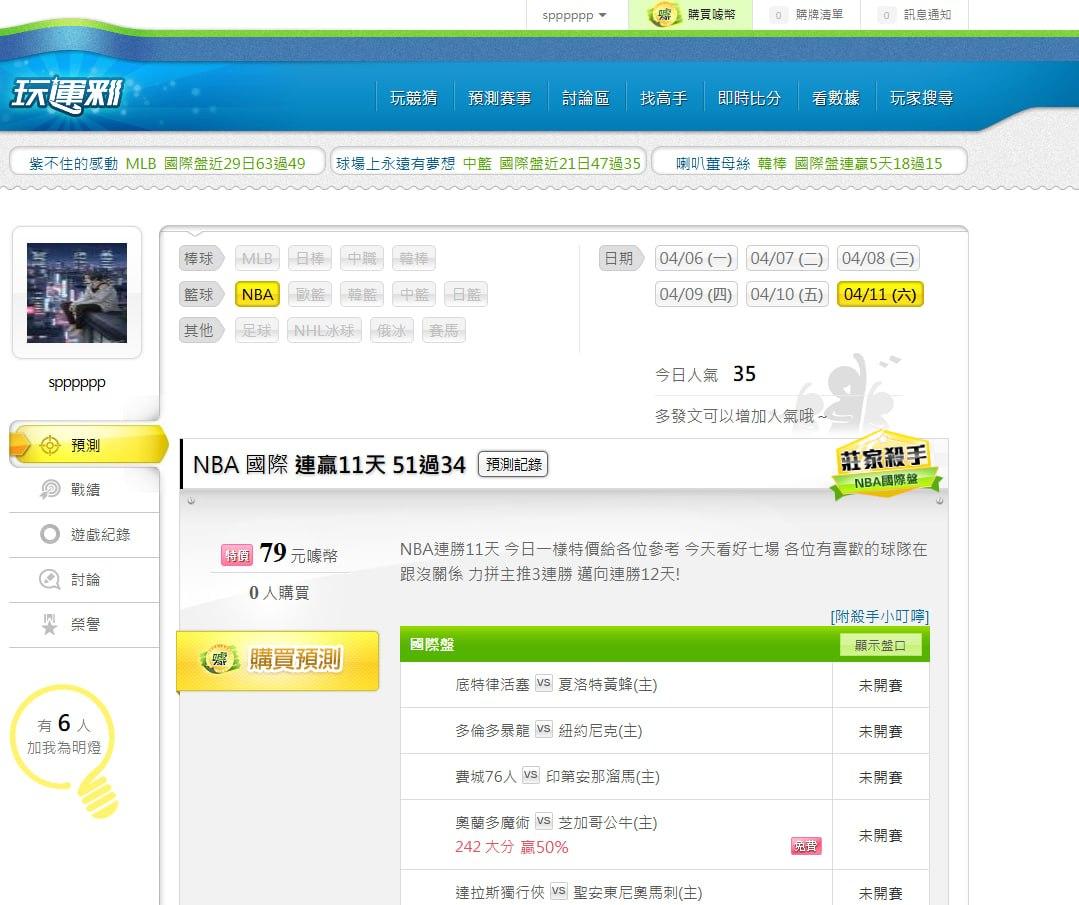Select the 賽馬 filter
Image resolution: width=1079 pixels, height=905 pixels.
pyautogui.click(x=444, y=330)
